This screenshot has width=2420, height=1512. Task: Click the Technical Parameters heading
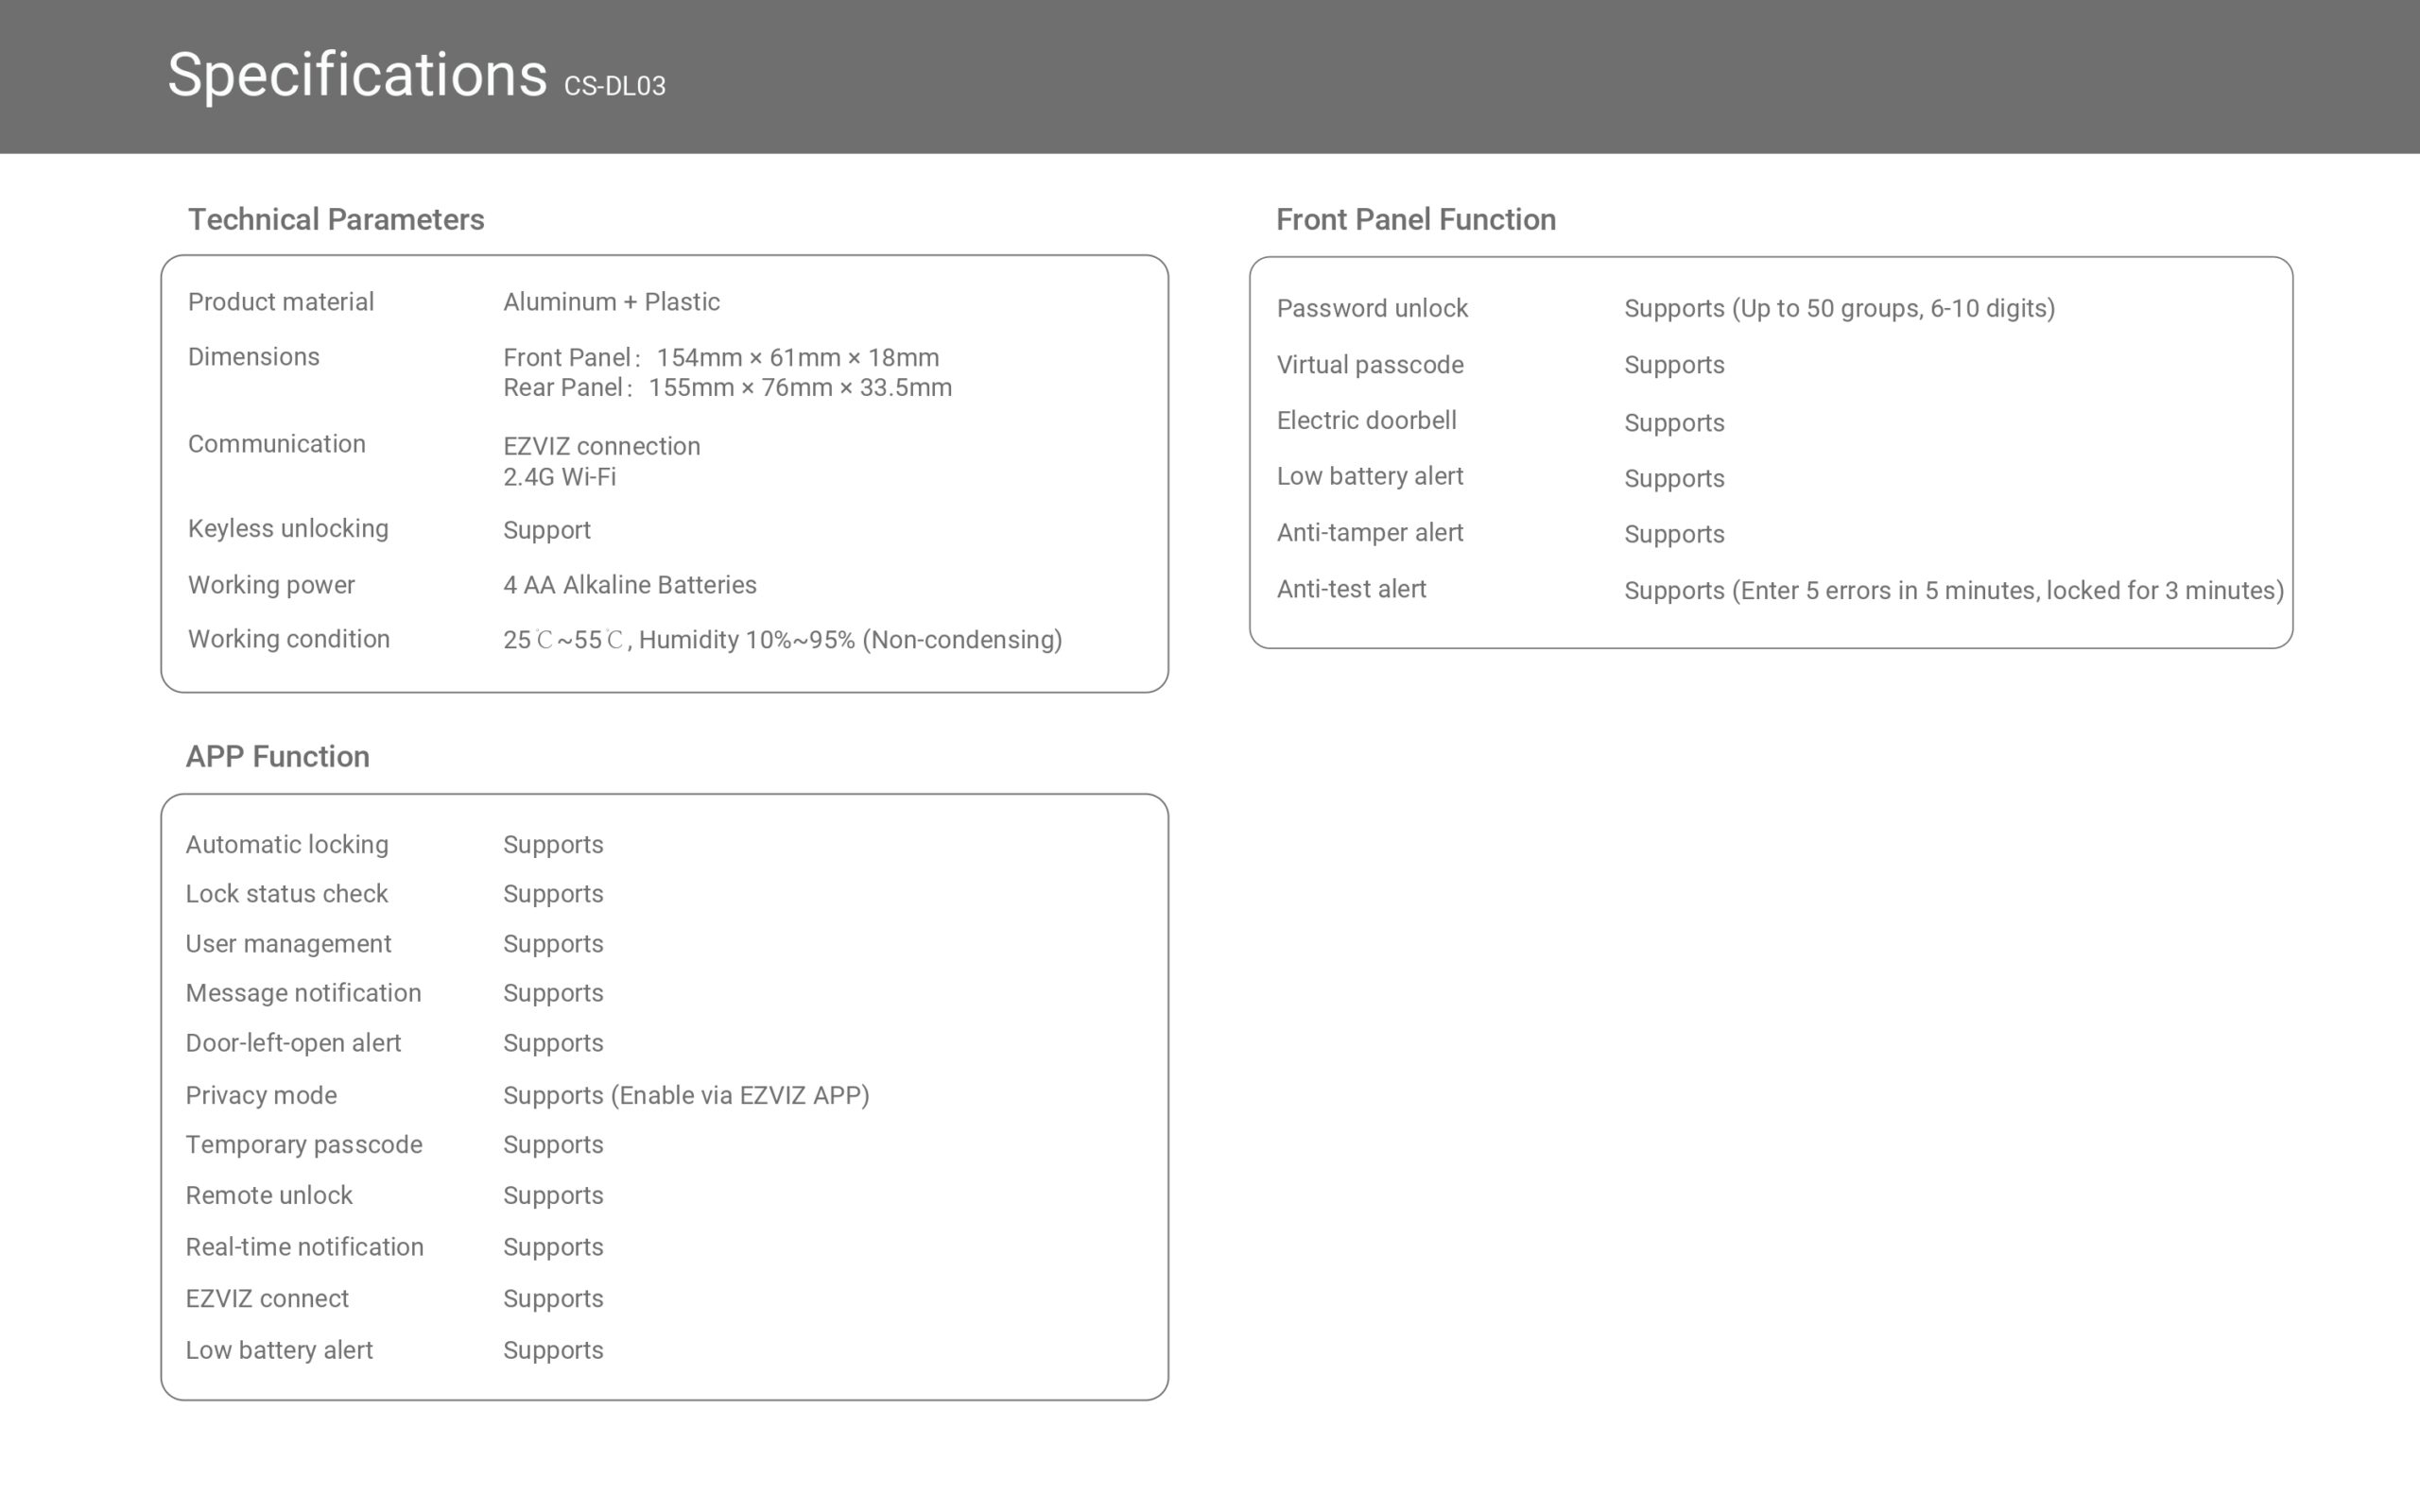click(x=336, y=220)
